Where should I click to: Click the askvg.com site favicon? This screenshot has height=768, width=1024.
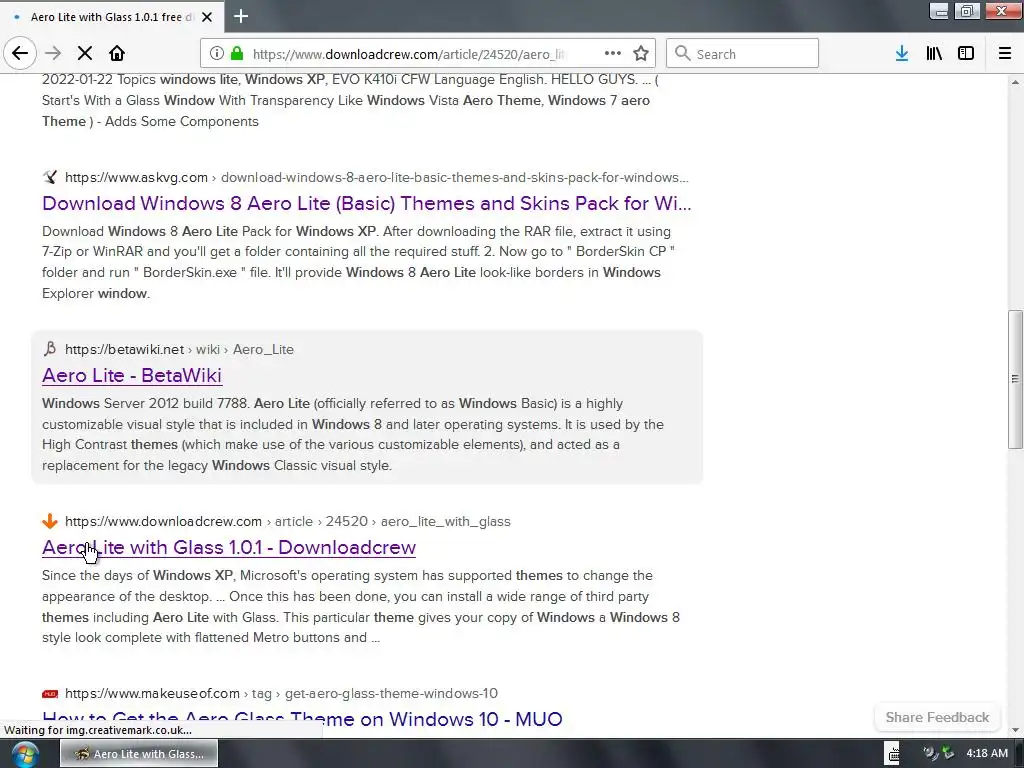[x=50, y=177]
